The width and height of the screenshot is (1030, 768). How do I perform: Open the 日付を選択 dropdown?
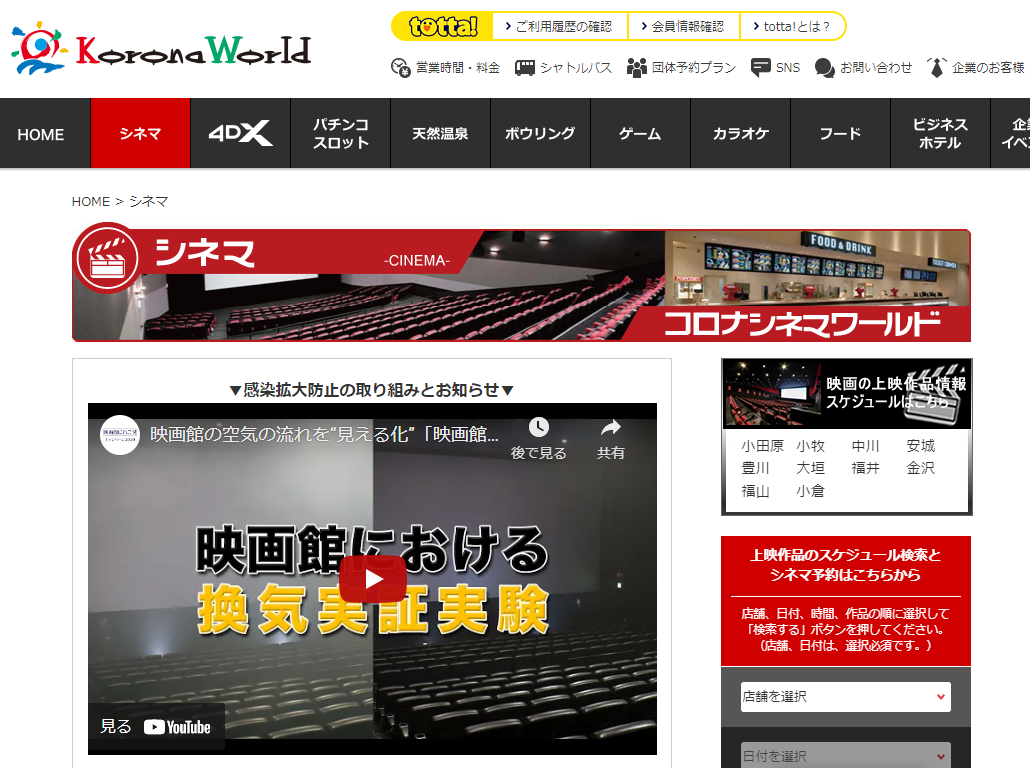(x=845, y=756)
